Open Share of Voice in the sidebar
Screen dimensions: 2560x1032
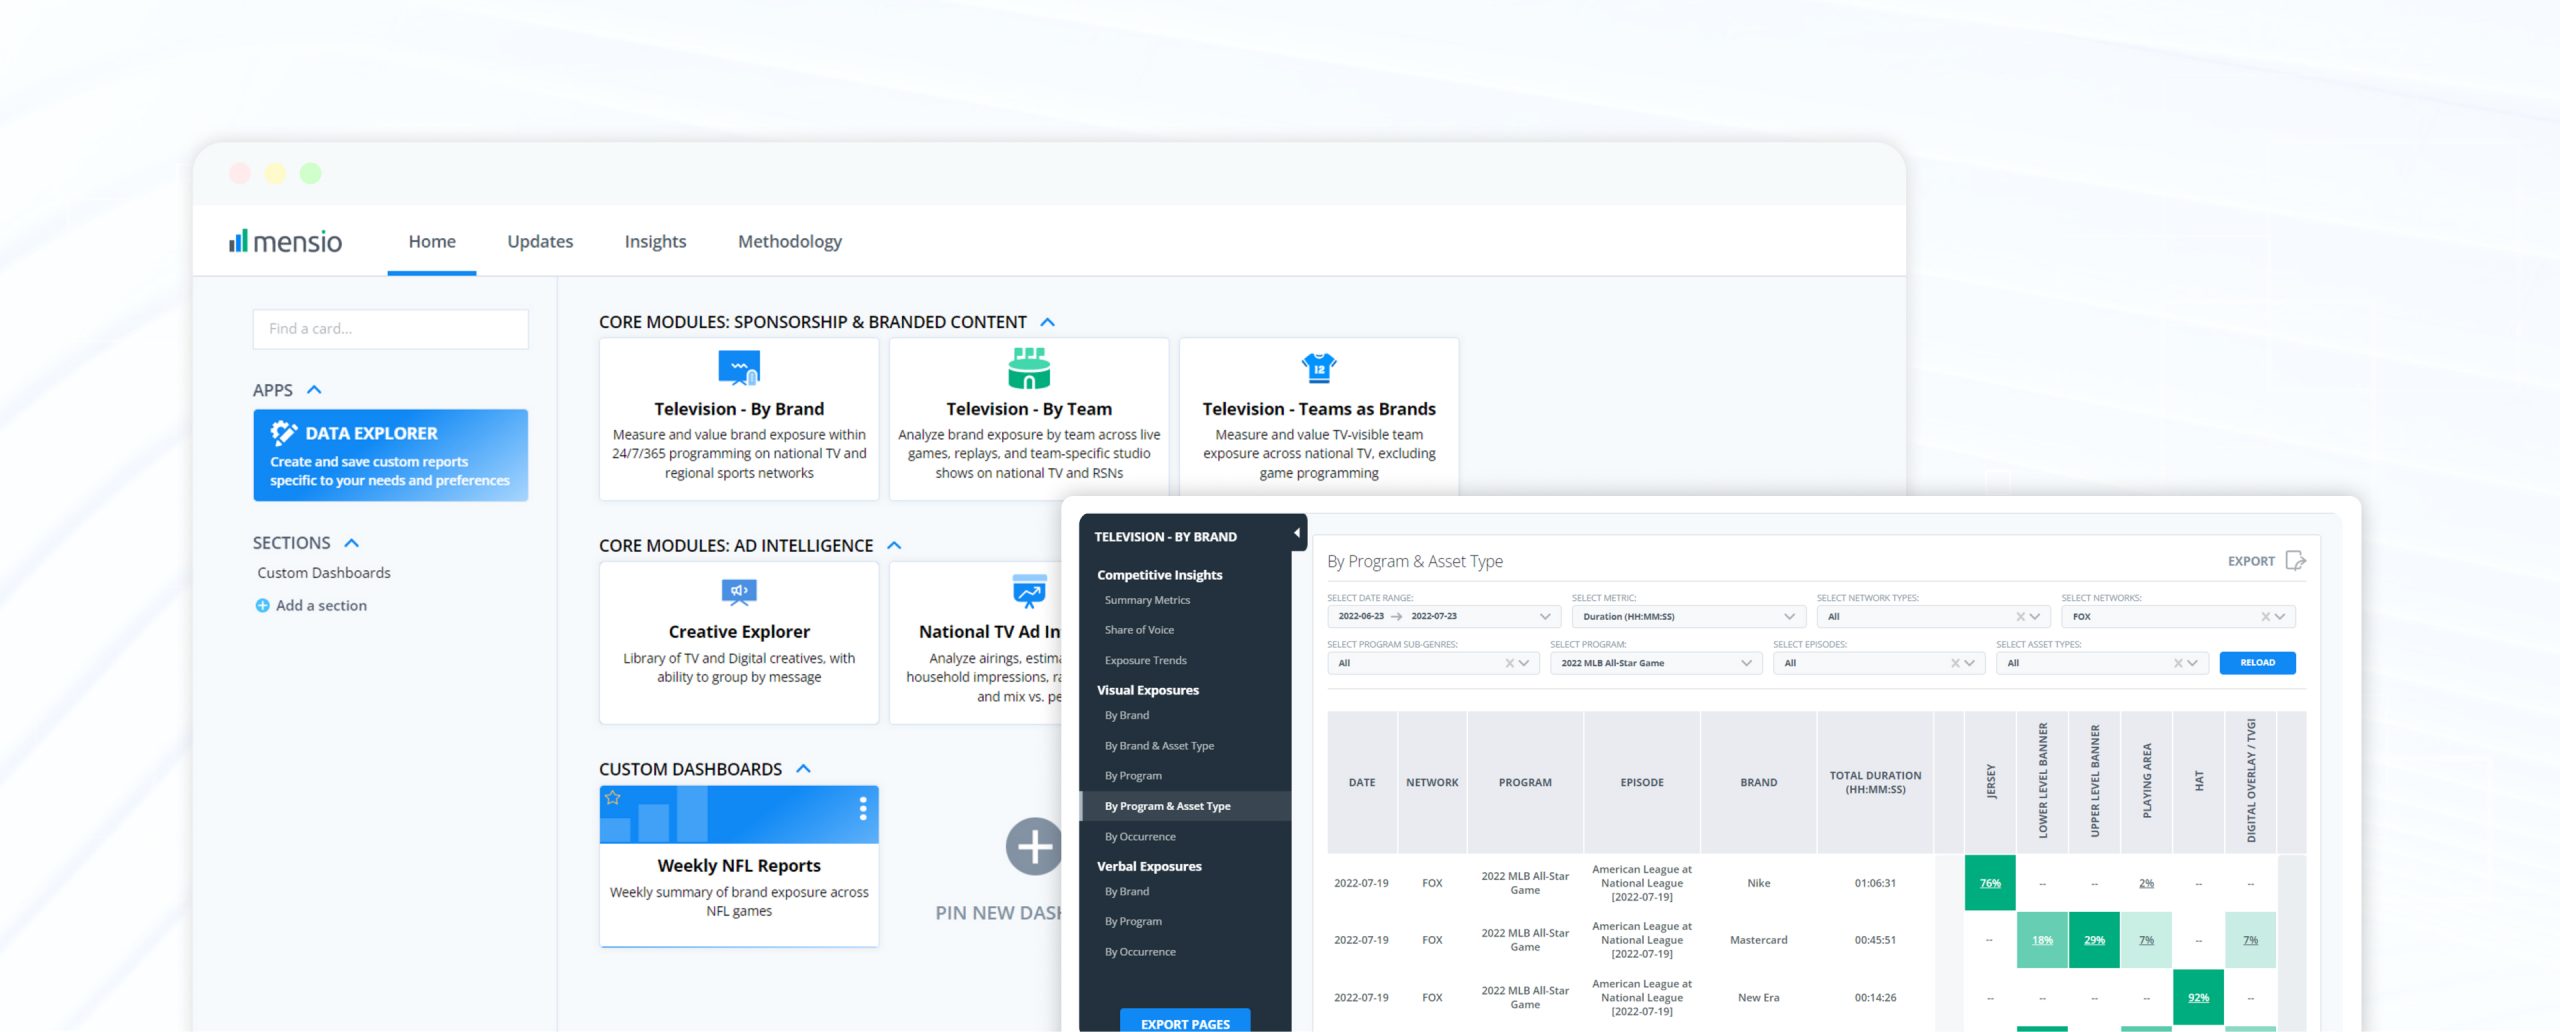(1139, 630)
